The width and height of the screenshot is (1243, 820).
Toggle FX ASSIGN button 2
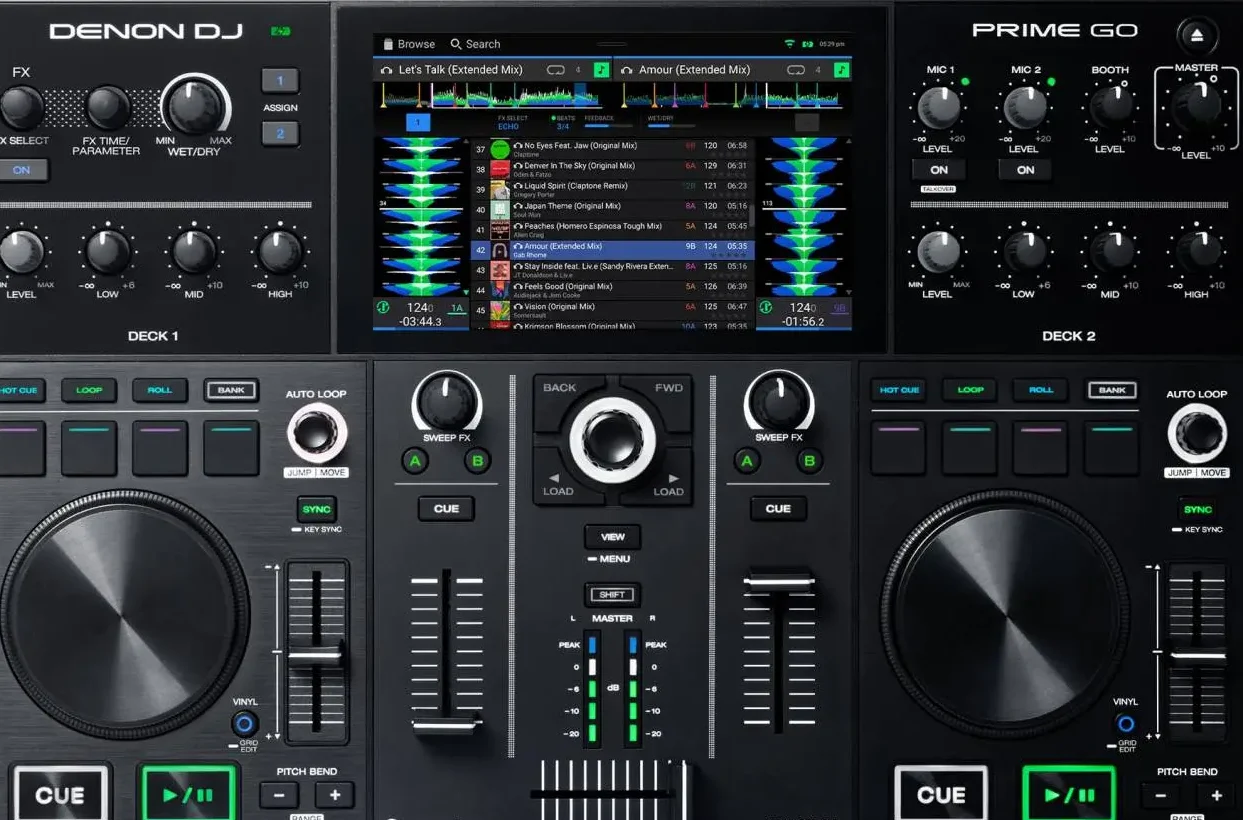(280, 134)
